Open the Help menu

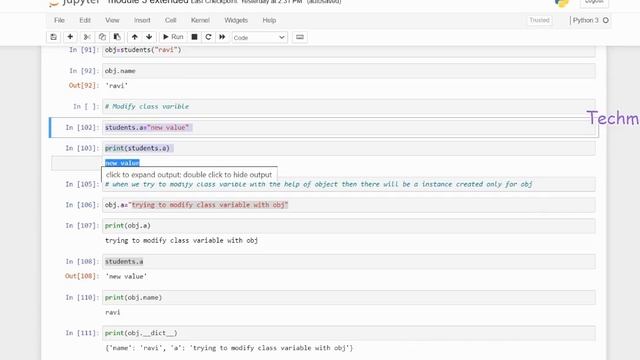pyautogui.click(x=269, y=20)
